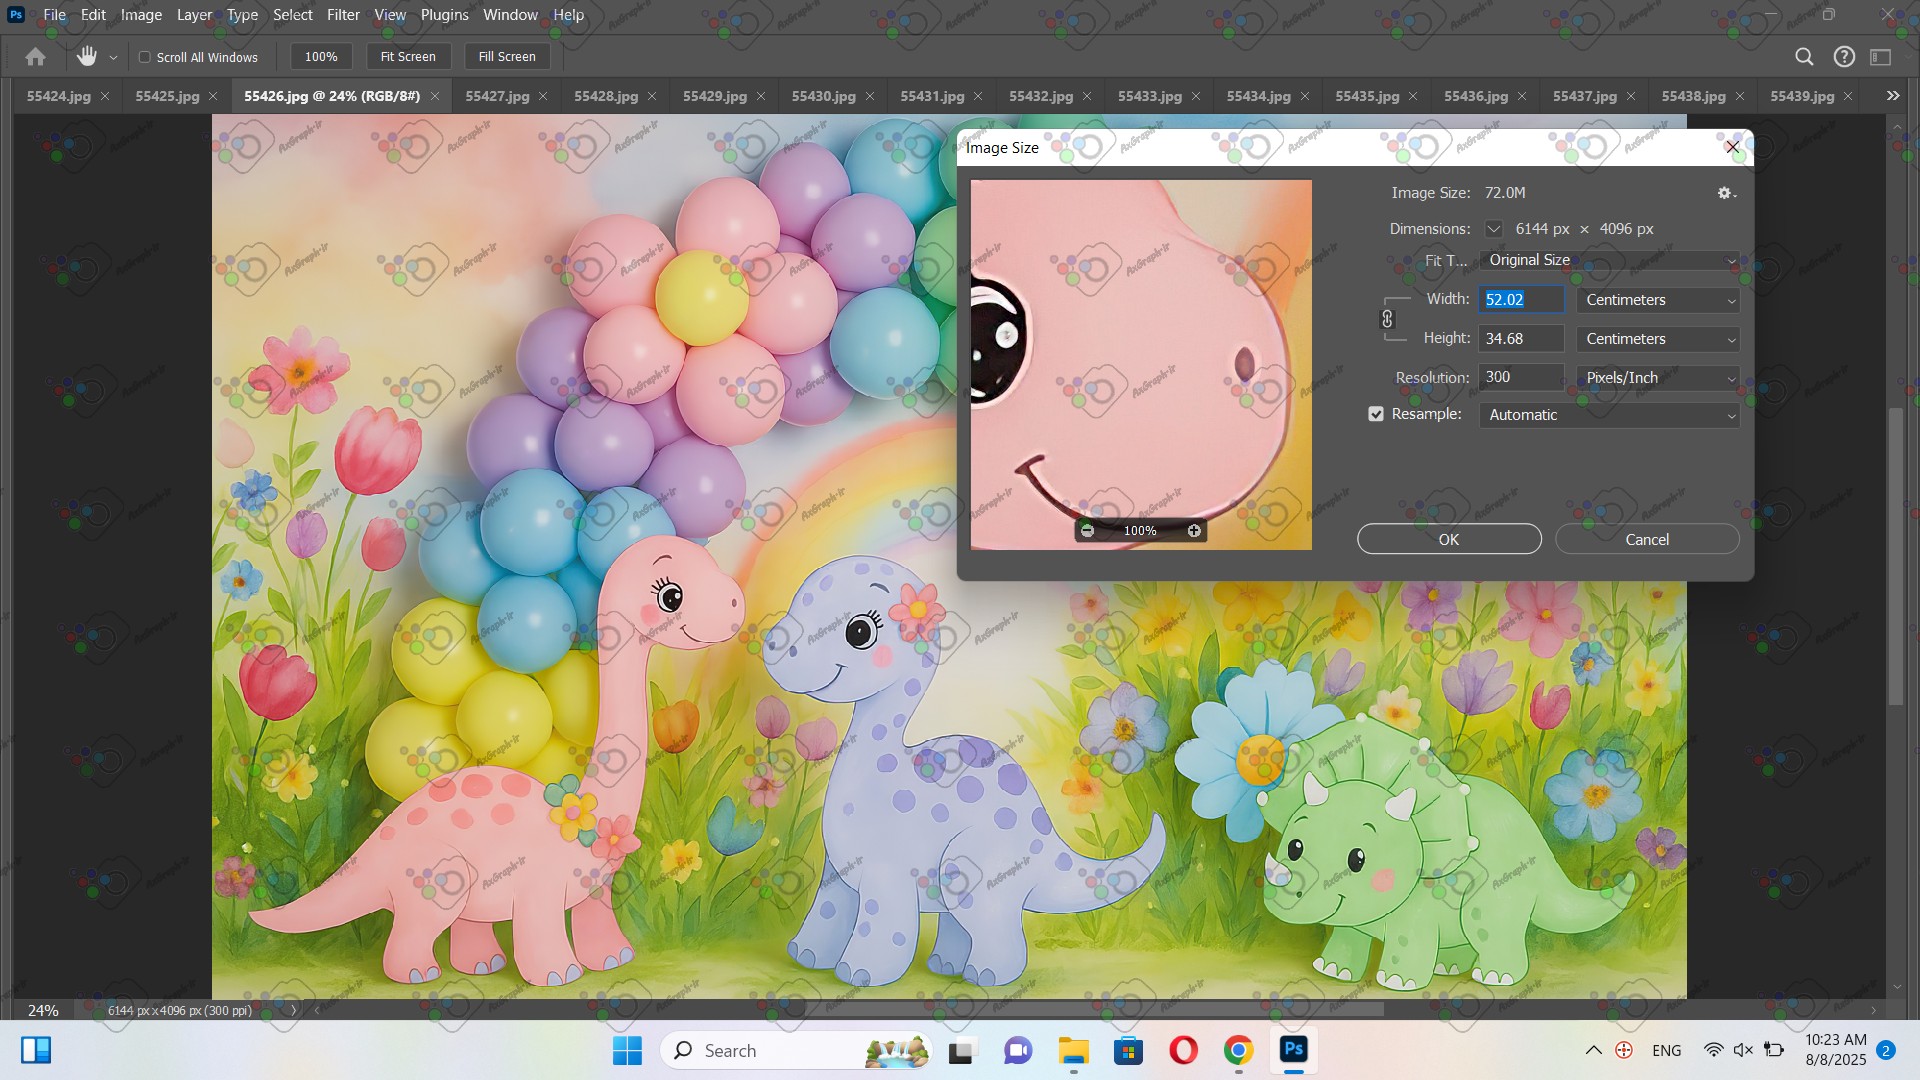Uncheck the Resample checkbox

(1376, 414)
